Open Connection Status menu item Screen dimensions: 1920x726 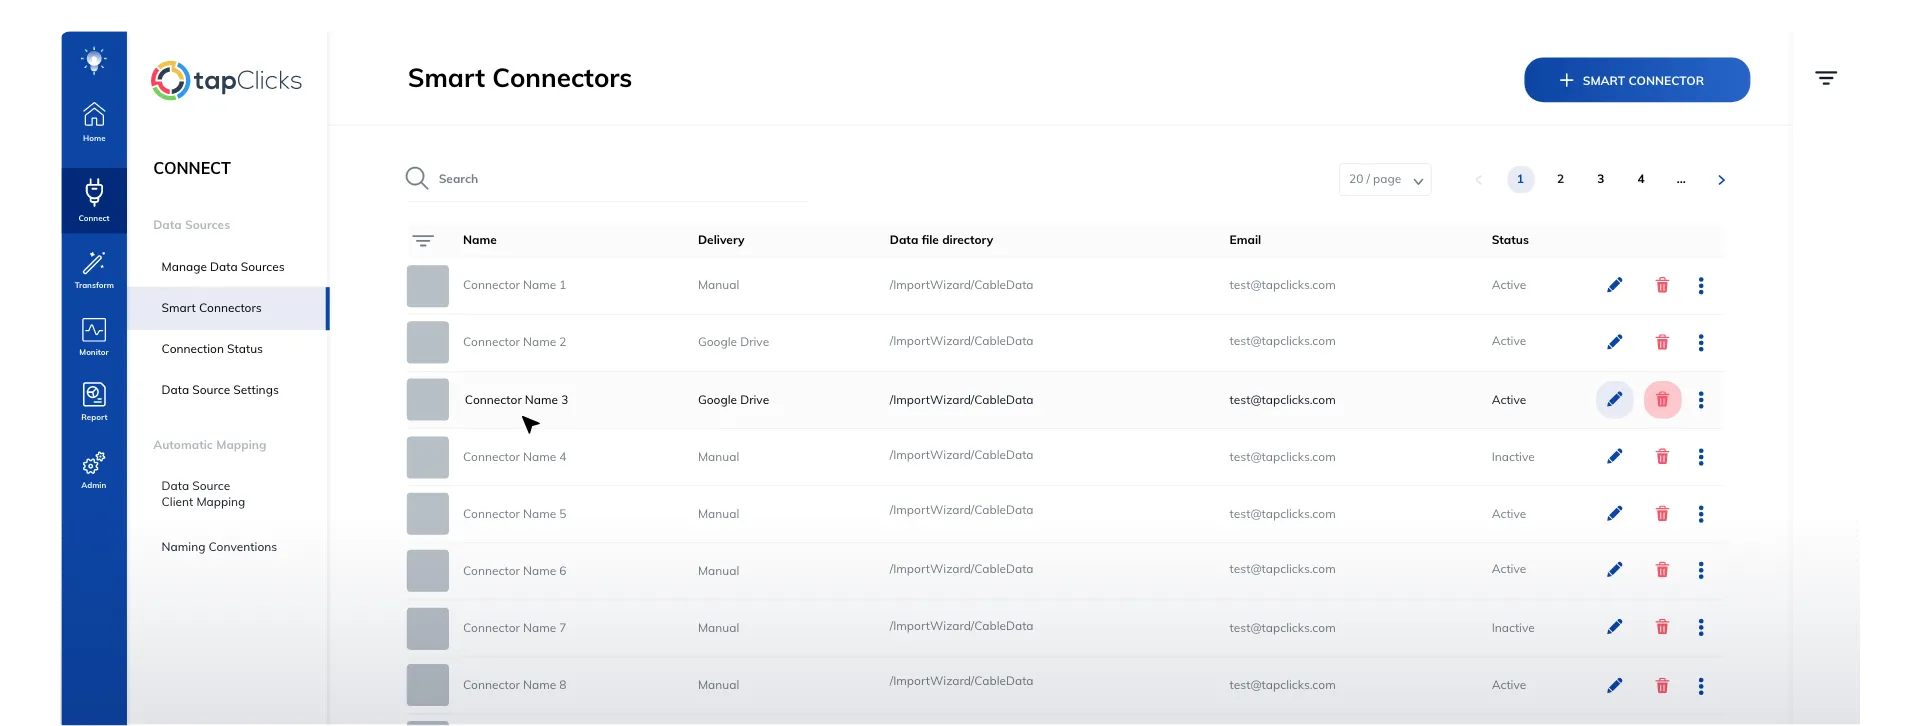(x=212, y=349)
